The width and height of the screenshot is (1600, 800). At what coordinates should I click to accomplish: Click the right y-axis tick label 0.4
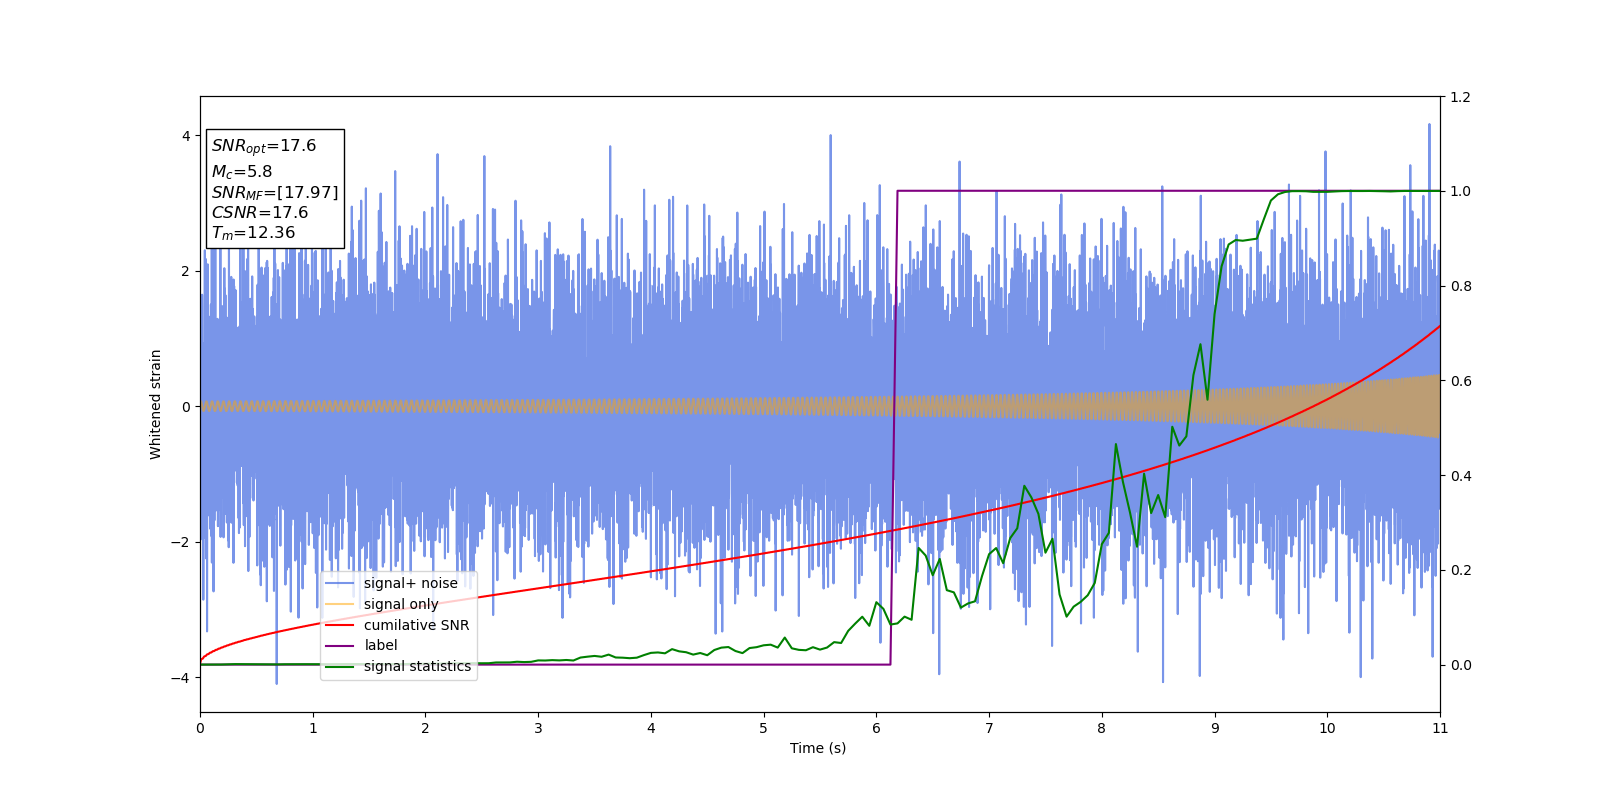click(1460, 476)
